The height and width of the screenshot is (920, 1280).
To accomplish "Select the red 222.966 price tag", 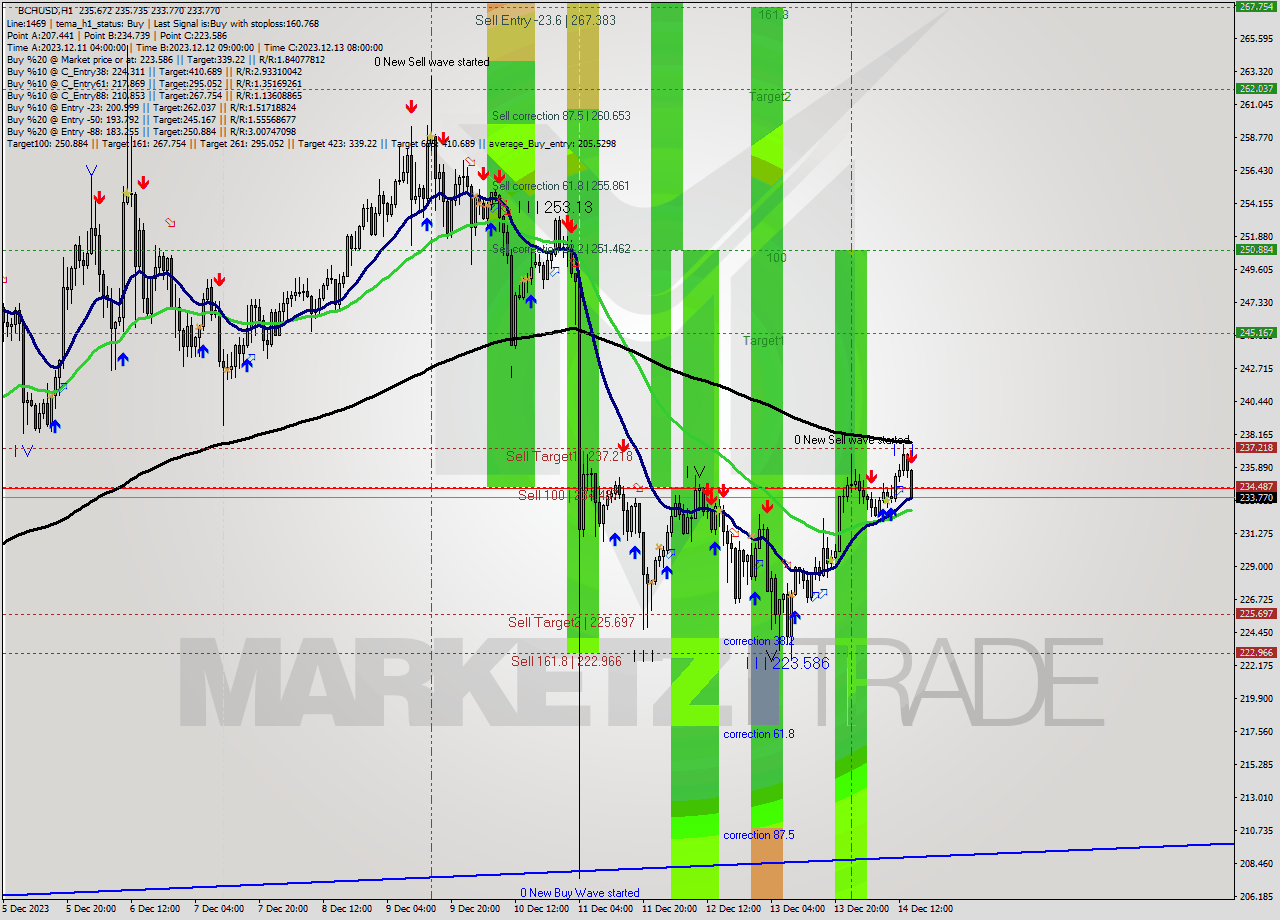I will click(x=1256, y=653).
